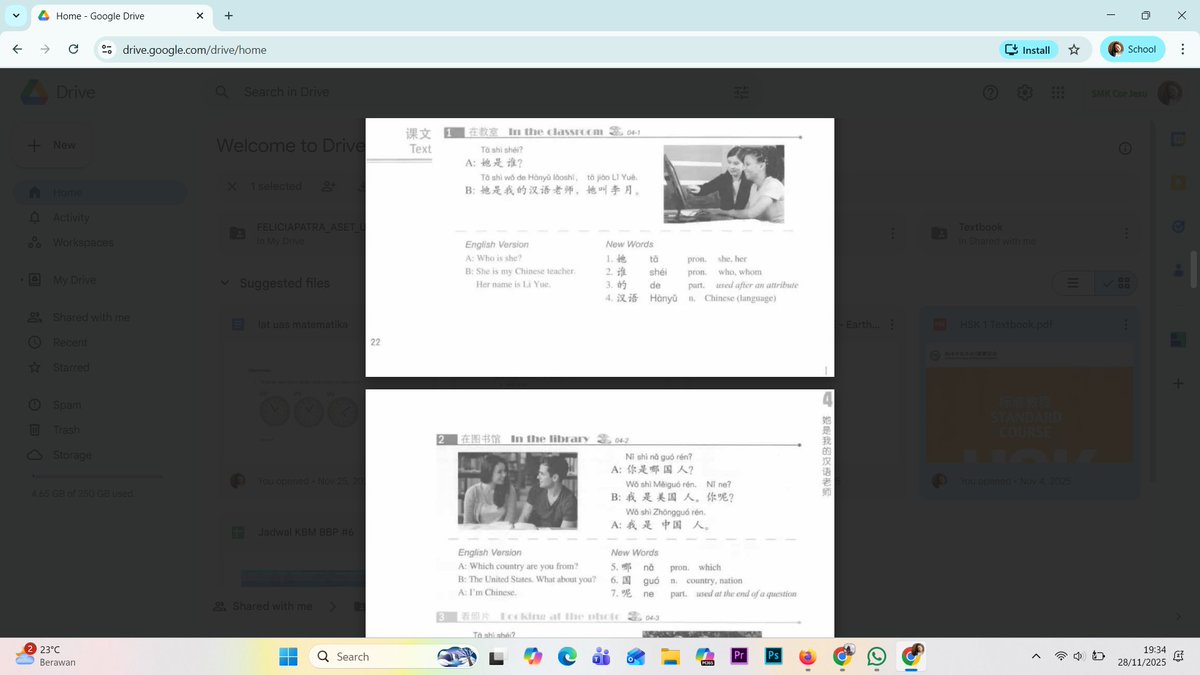This screenshot has width=1200, height=675.
Task: Bookmark this page with the star icon
Action: pyautogui.click(x=1074, y=49)
